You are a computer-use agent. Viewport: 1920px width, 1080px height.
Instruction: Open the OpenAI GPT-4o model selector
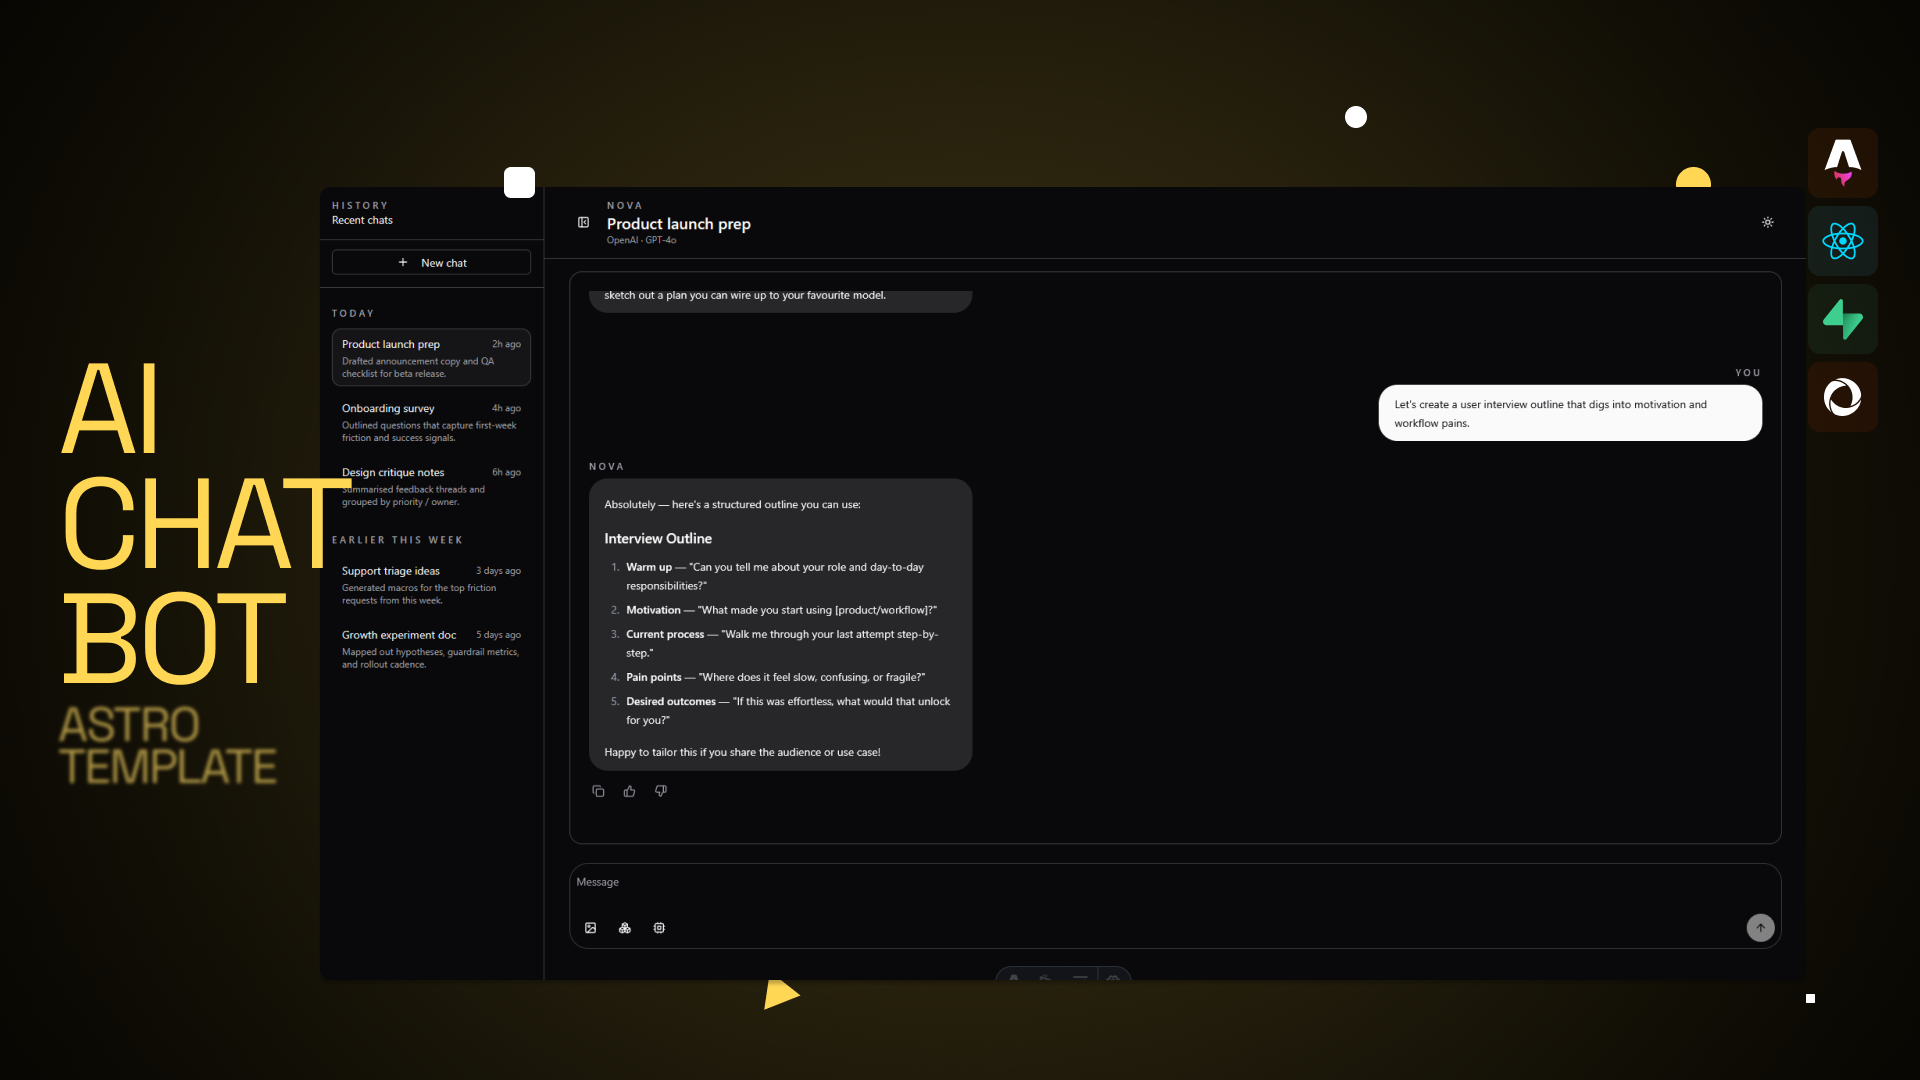tap(640, 240)
